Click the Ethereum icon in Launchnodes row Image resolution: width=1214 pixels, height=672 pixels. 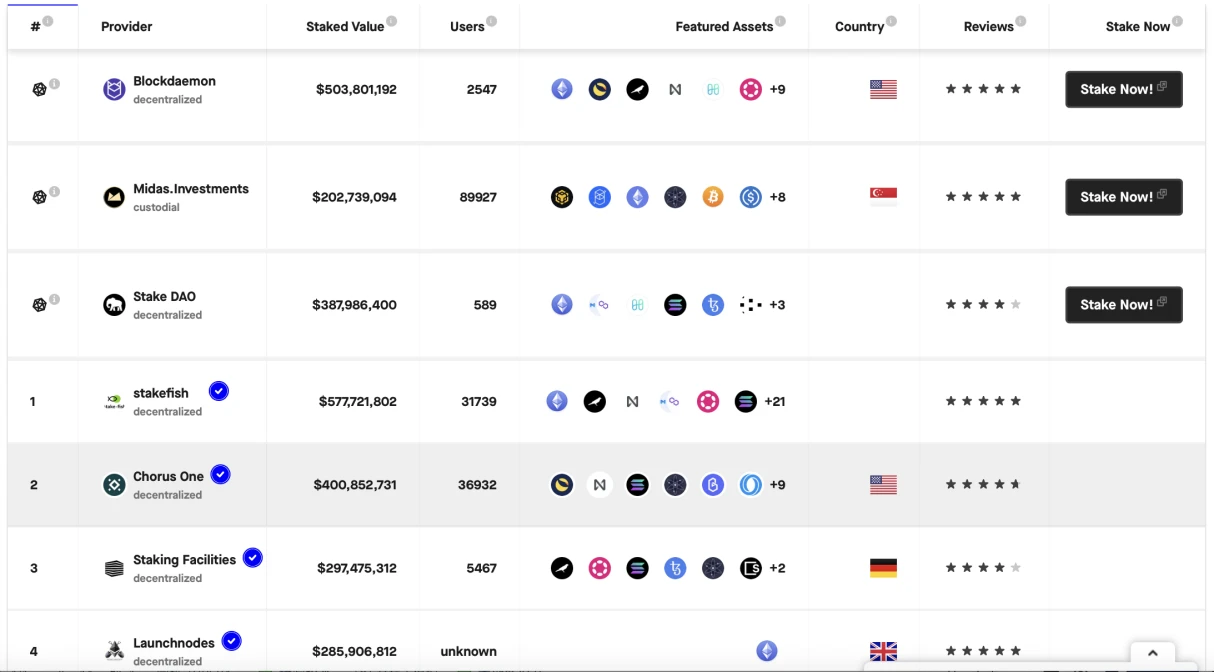point(767,651)
